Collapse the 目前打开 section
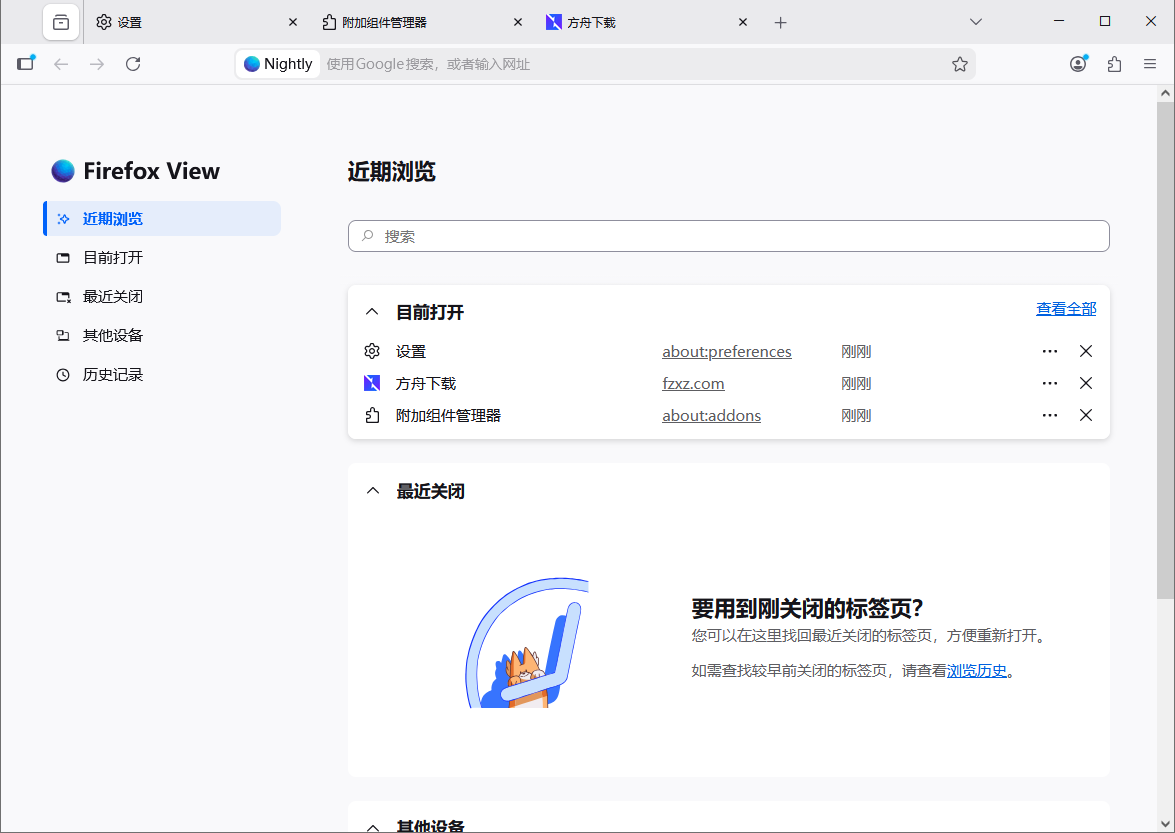 372,311
